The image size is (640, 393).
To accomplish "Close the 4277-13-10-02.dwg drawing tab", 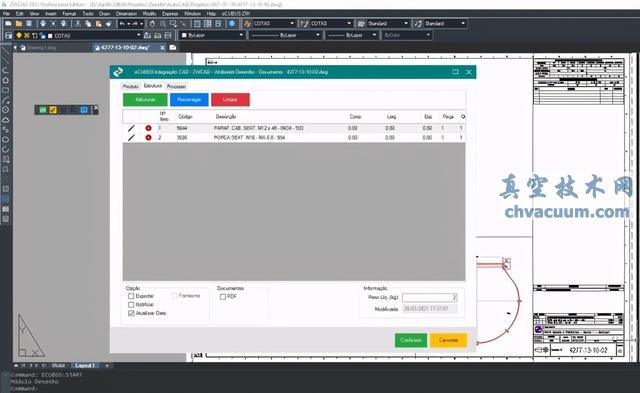I will point(162,48).
